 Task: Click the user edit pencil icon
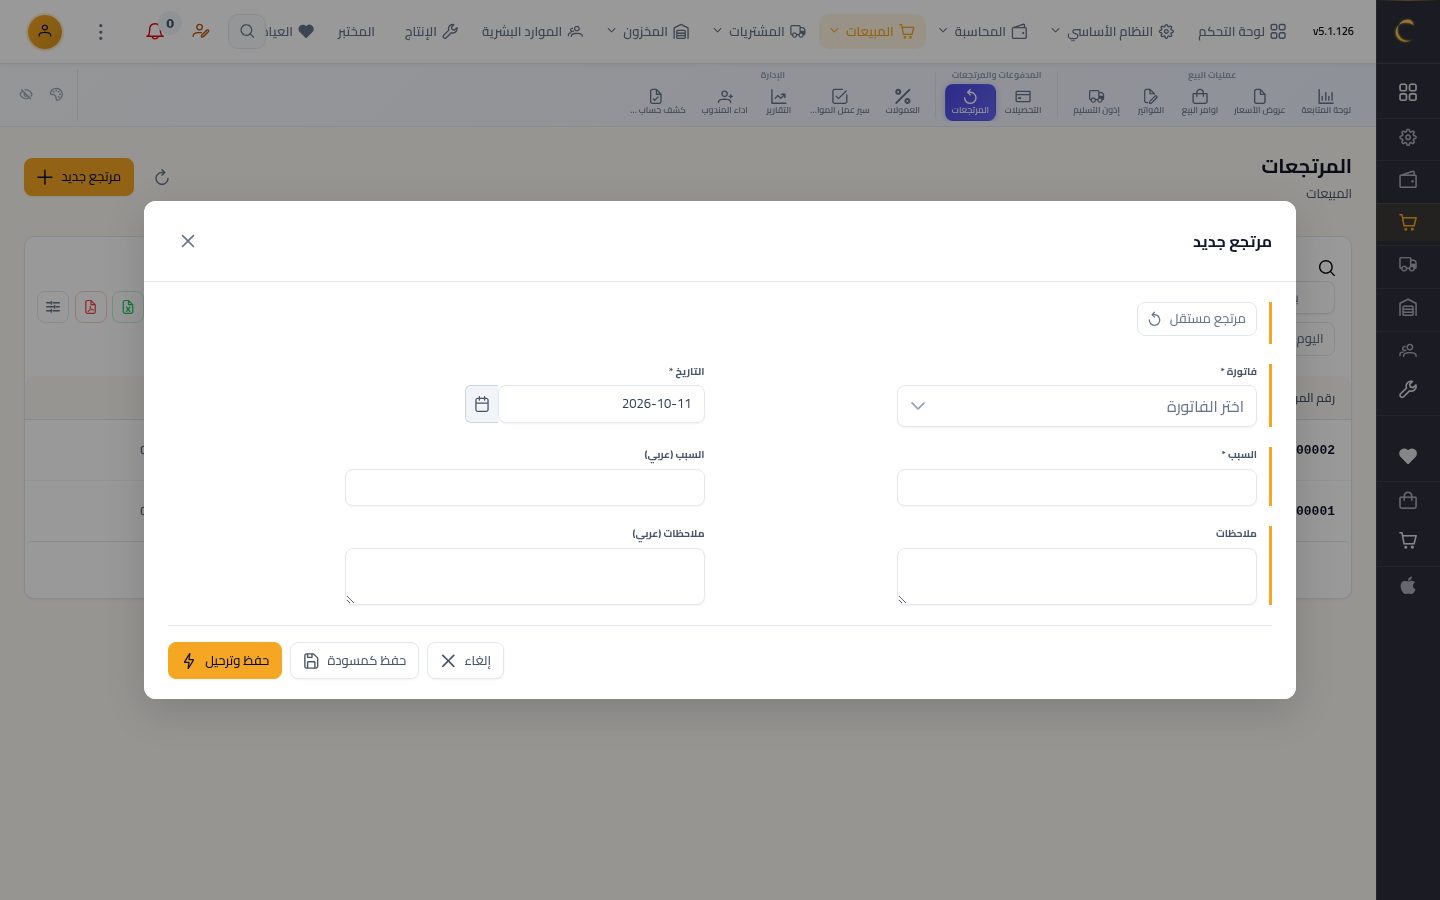click(201, 31)
